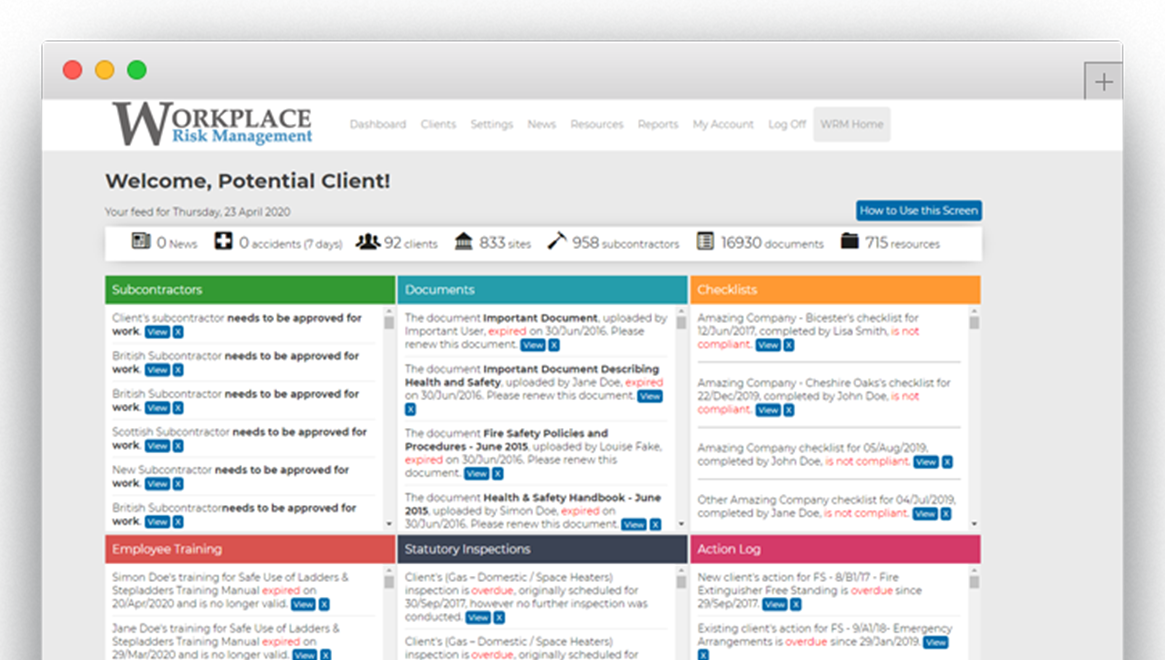The height and width of the screenshot is (660, 1165).
Task: Click the subcontractors hammer icon
Action: 556,242
